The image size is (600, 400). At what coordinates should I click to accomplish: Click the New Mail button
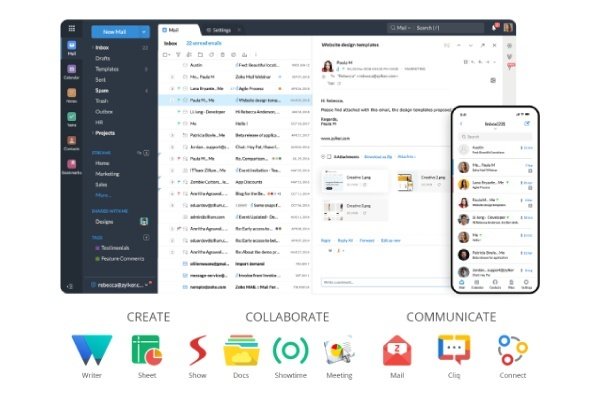pos(115,32)
